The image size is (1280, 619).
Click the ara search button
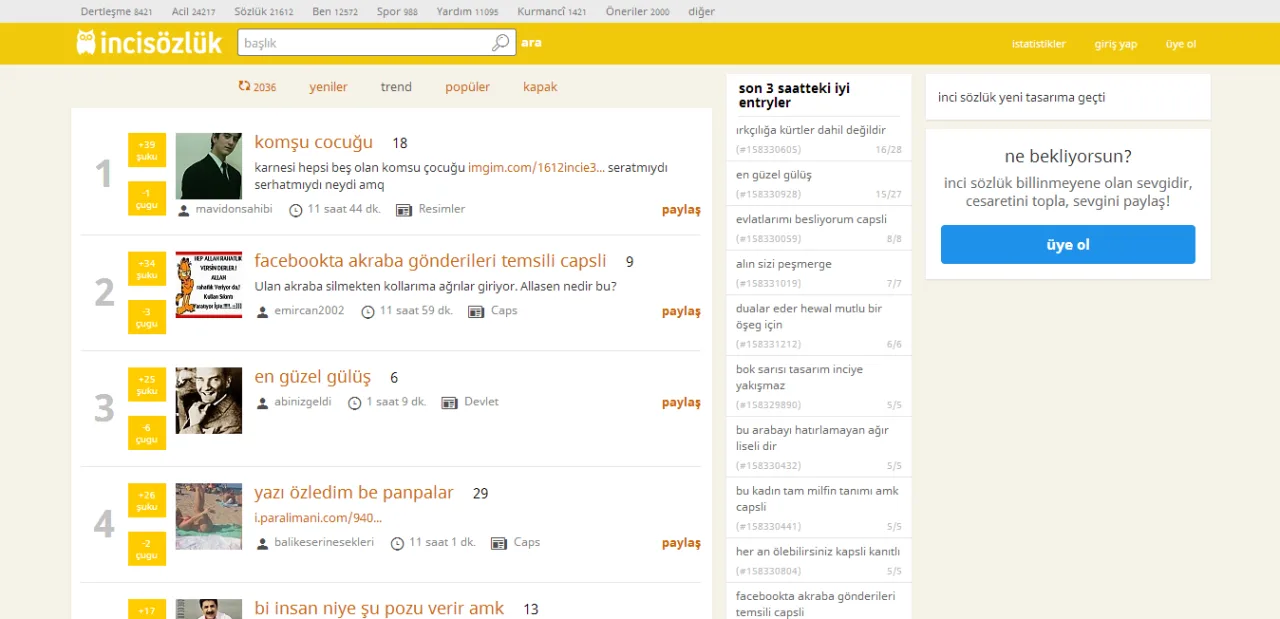(x=531, y=43)
